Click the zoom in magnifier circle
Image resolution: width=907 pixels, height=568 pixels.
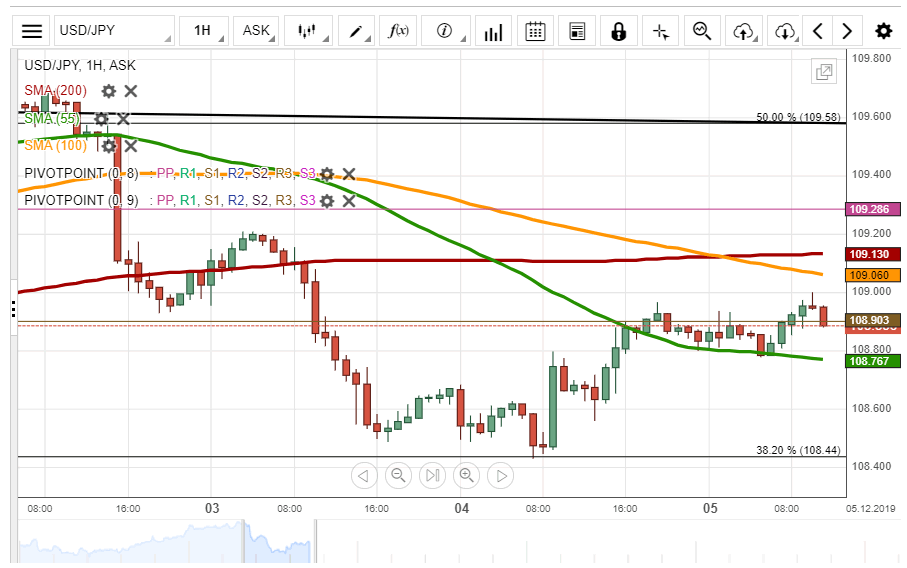point(467,476)
